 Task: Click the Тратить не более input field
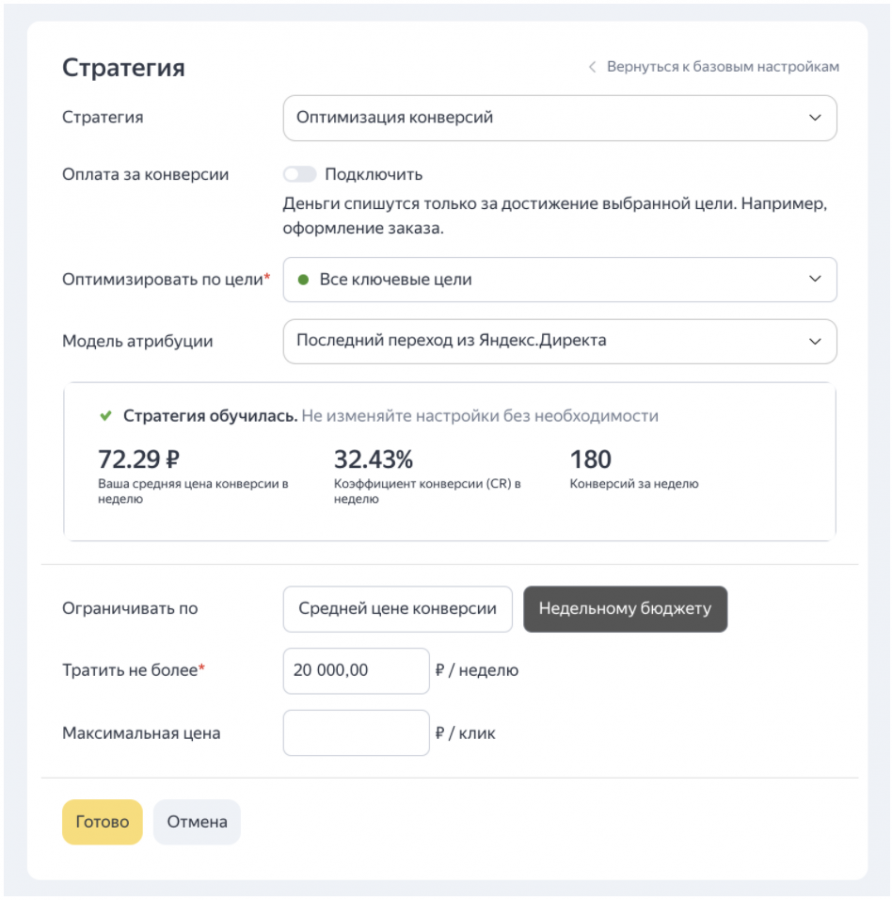(x=356, y=671)
